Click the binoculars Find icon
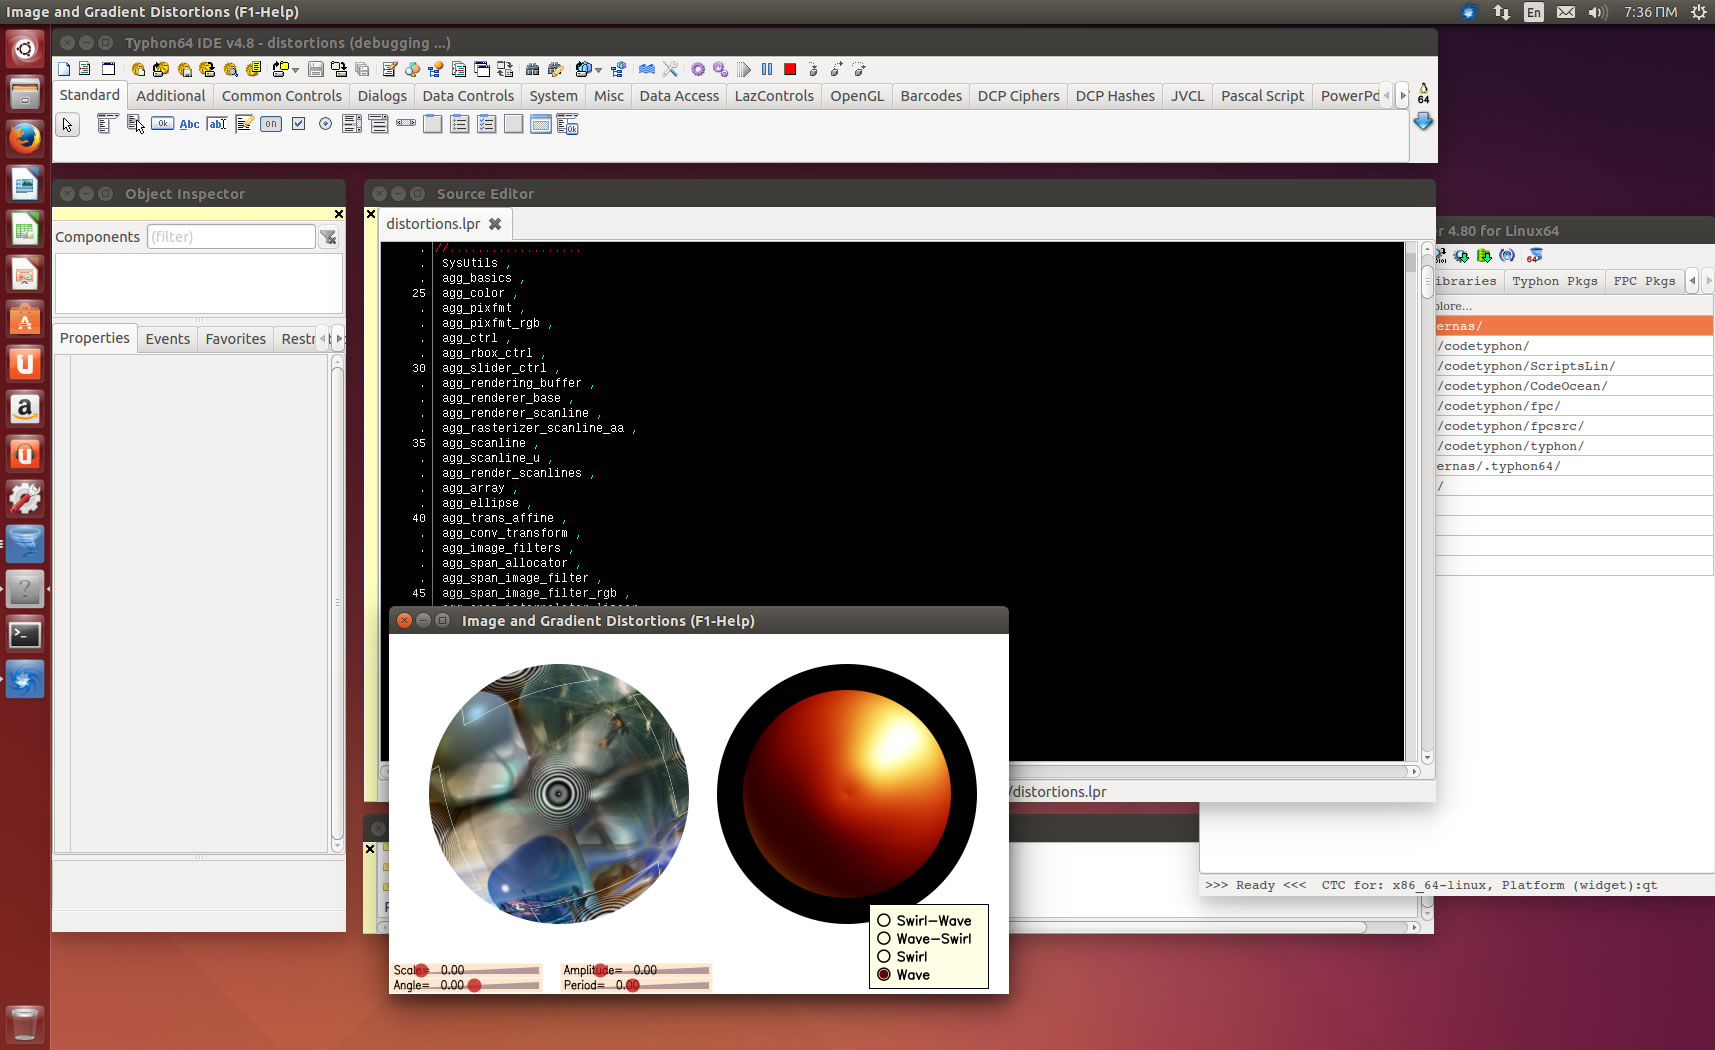 [x=532, y=69]
